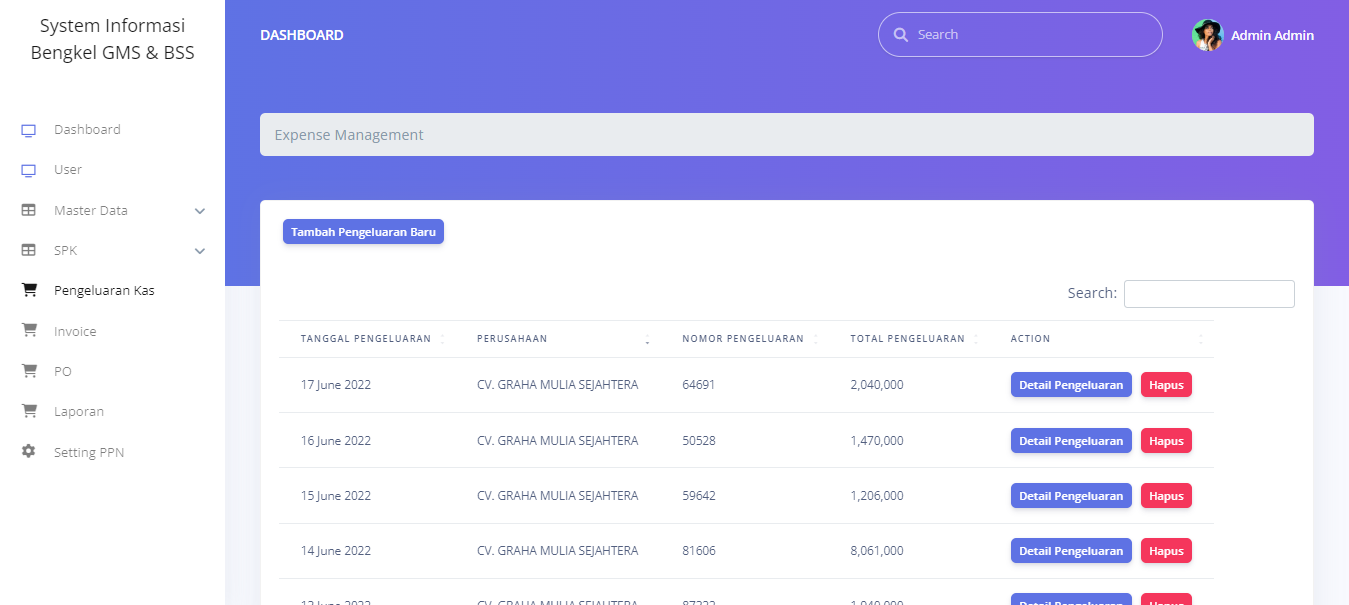Click the Master Data table icon
Viewport: 1349px width, 605px height.
tap(29, 211)
